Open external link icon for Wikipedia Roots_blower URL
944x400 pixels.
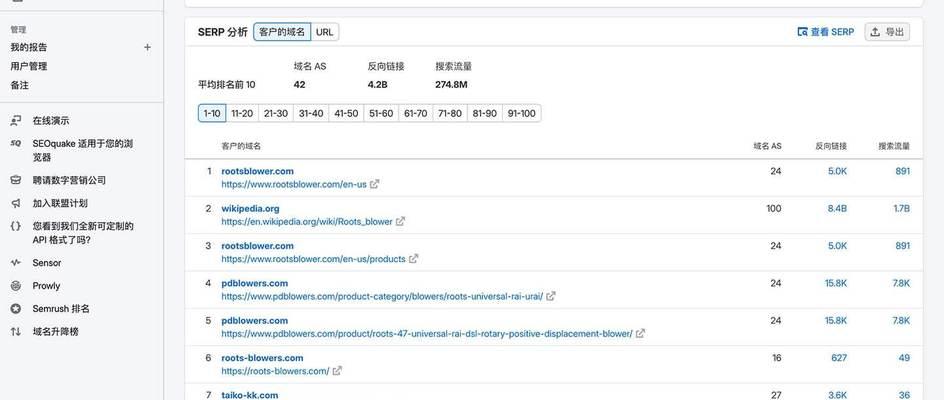click(x=400, y=222)
